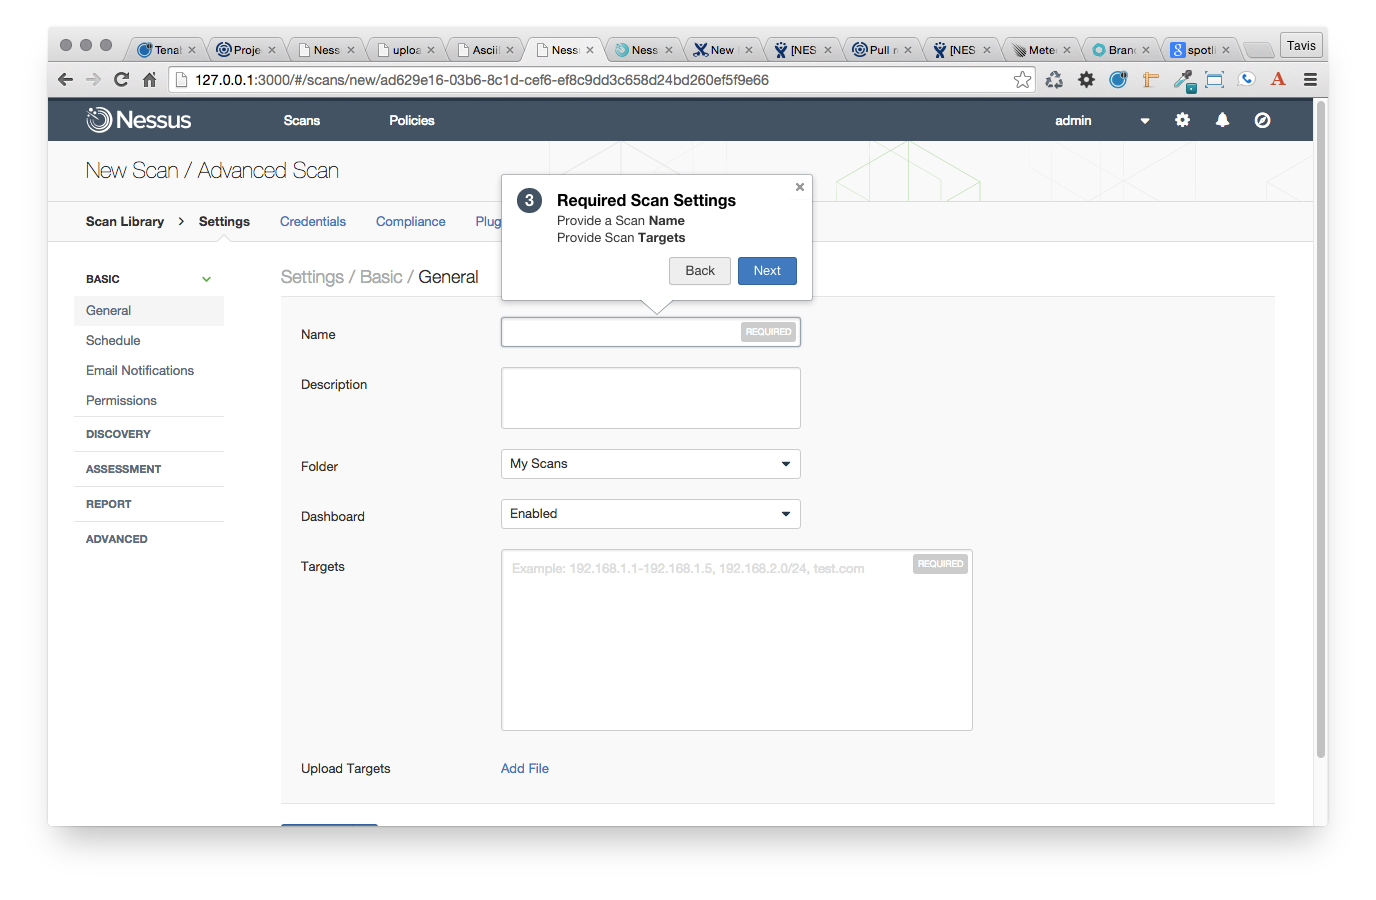Select Permissions in the sidebar

[121, 400]
